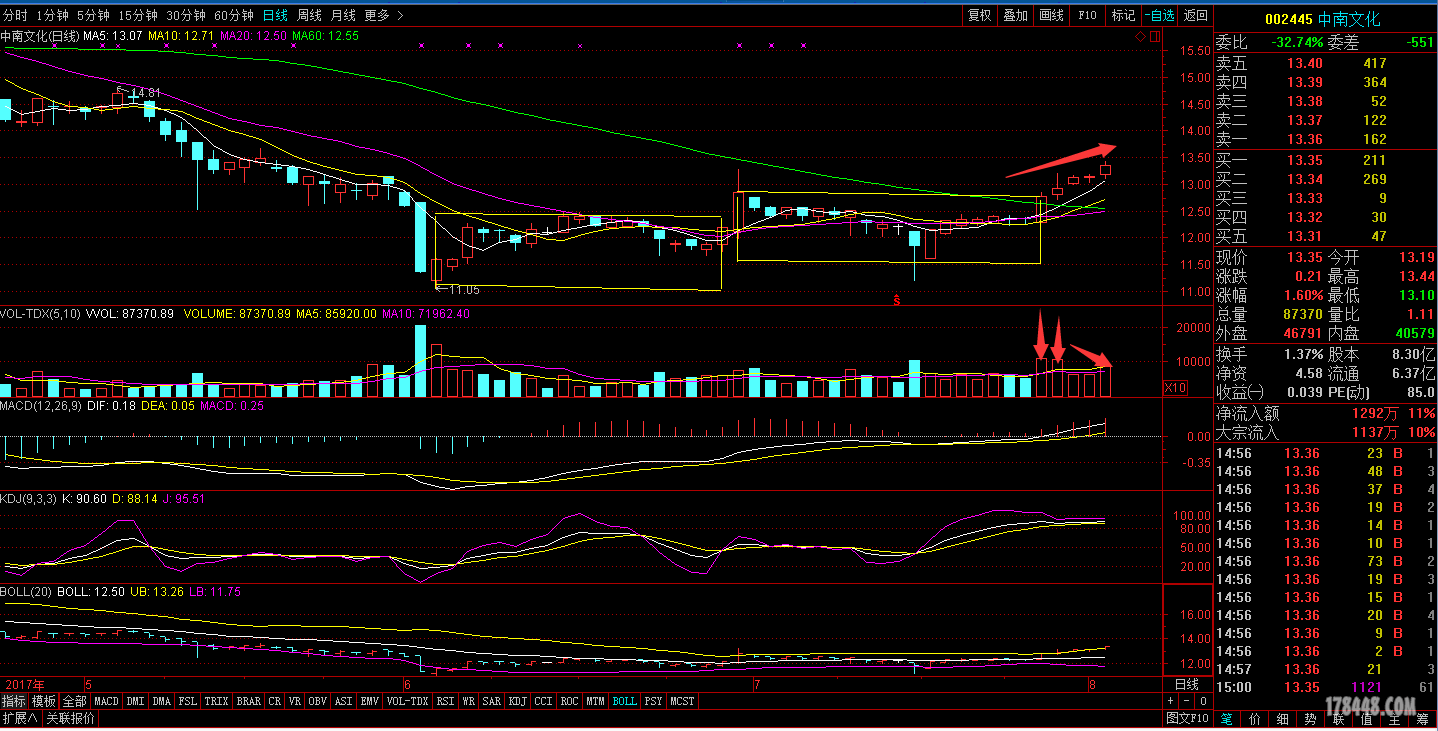Viewport: 1438px width, 731px height.
Task: Select the highlighted BOLL indicator tab
Action: [x=624, y=701]
